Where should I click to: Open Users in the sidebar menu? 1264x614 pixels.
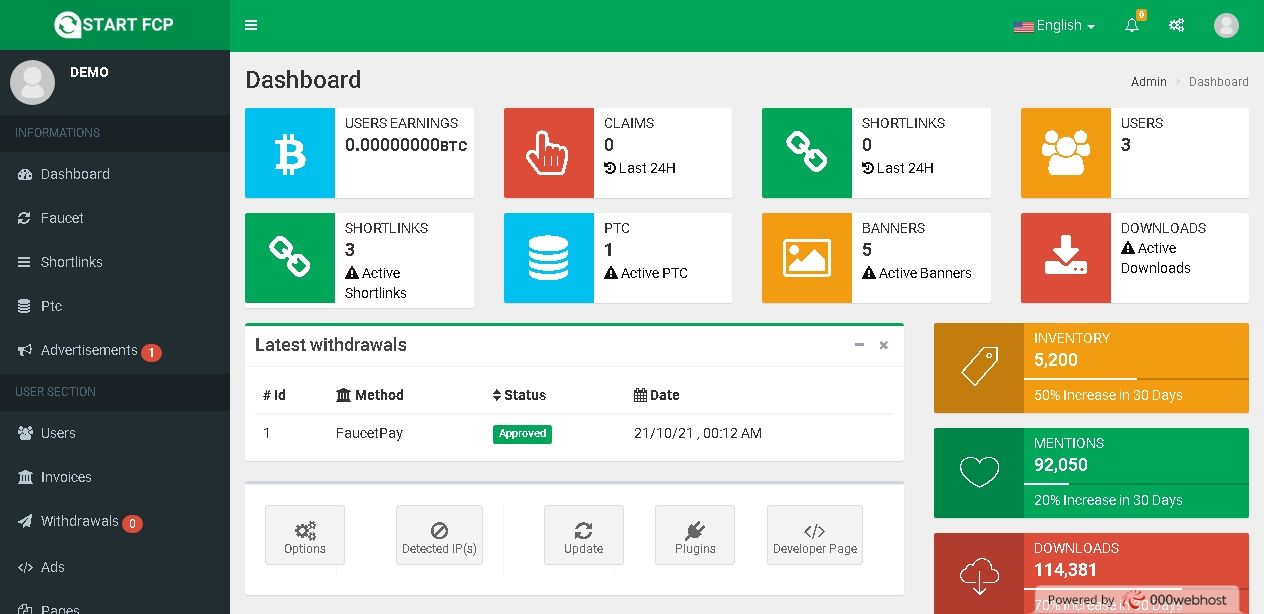point(115,433)
